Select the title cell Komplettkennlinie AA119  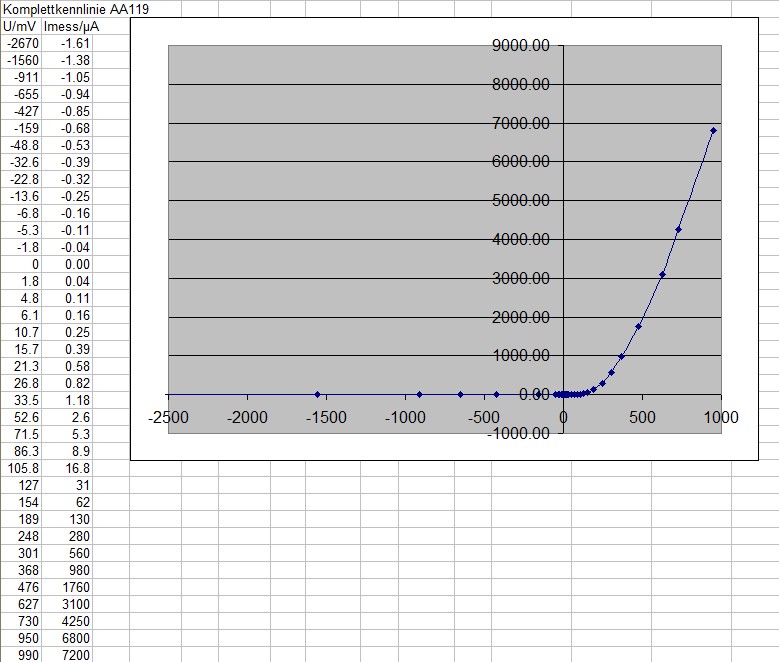pos(76,9)
